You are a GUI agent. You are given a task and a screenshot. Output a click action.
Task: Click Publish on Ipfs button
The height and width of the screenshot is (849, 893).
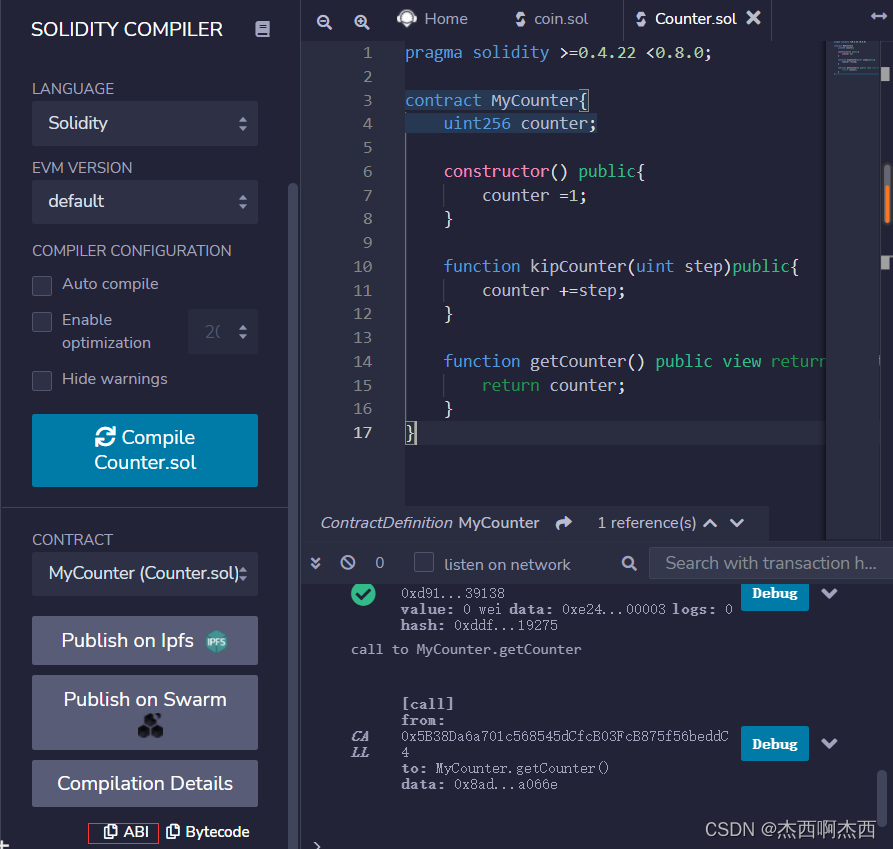(145, 641)
